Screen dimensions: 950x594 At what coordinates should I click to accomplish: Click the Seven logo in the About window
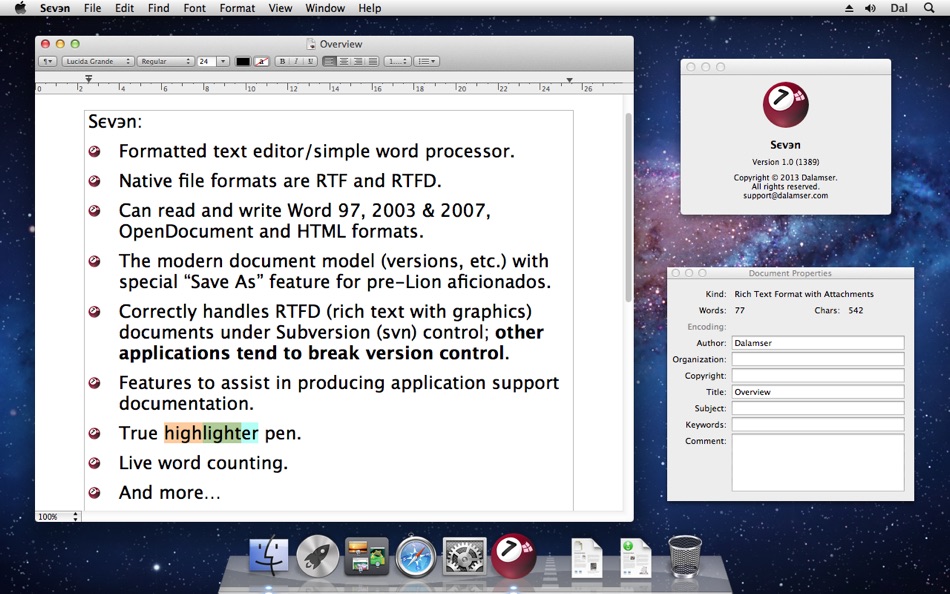pyautogui.click(x=785, y=105)
